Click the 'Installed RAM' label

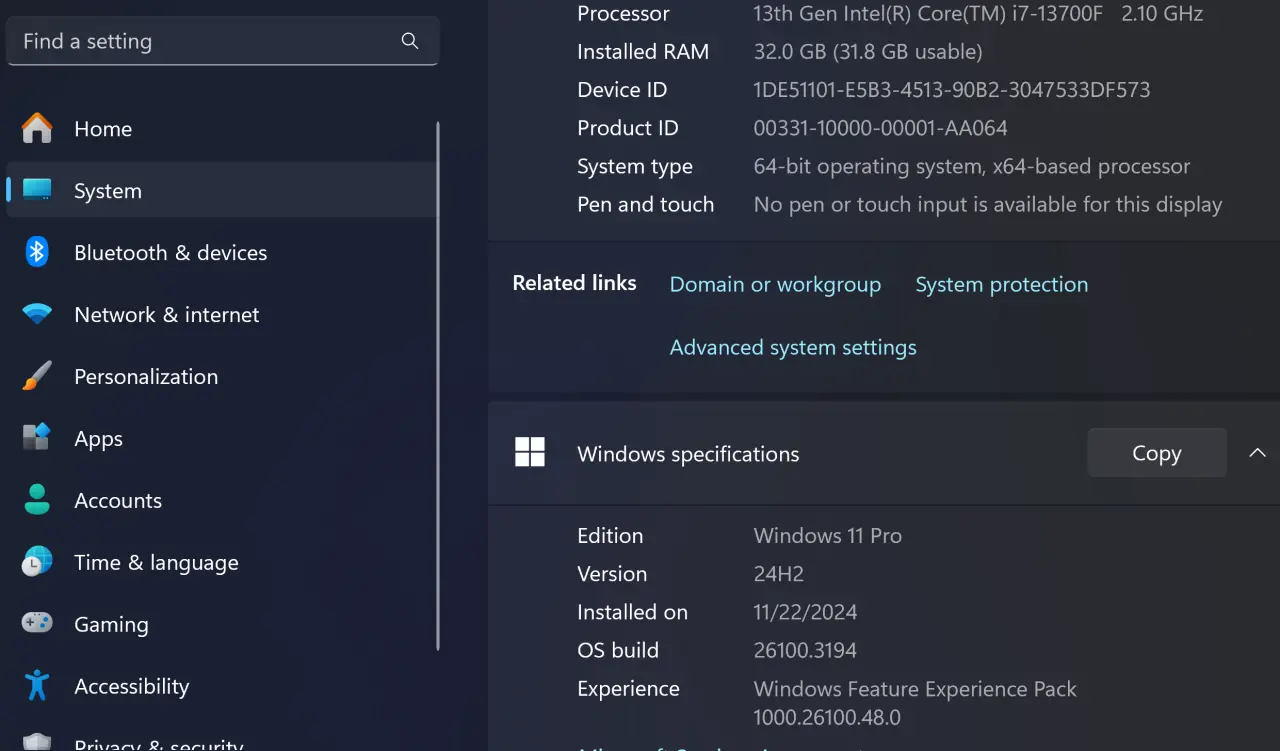pyautogui.click(x=643, y=51)
